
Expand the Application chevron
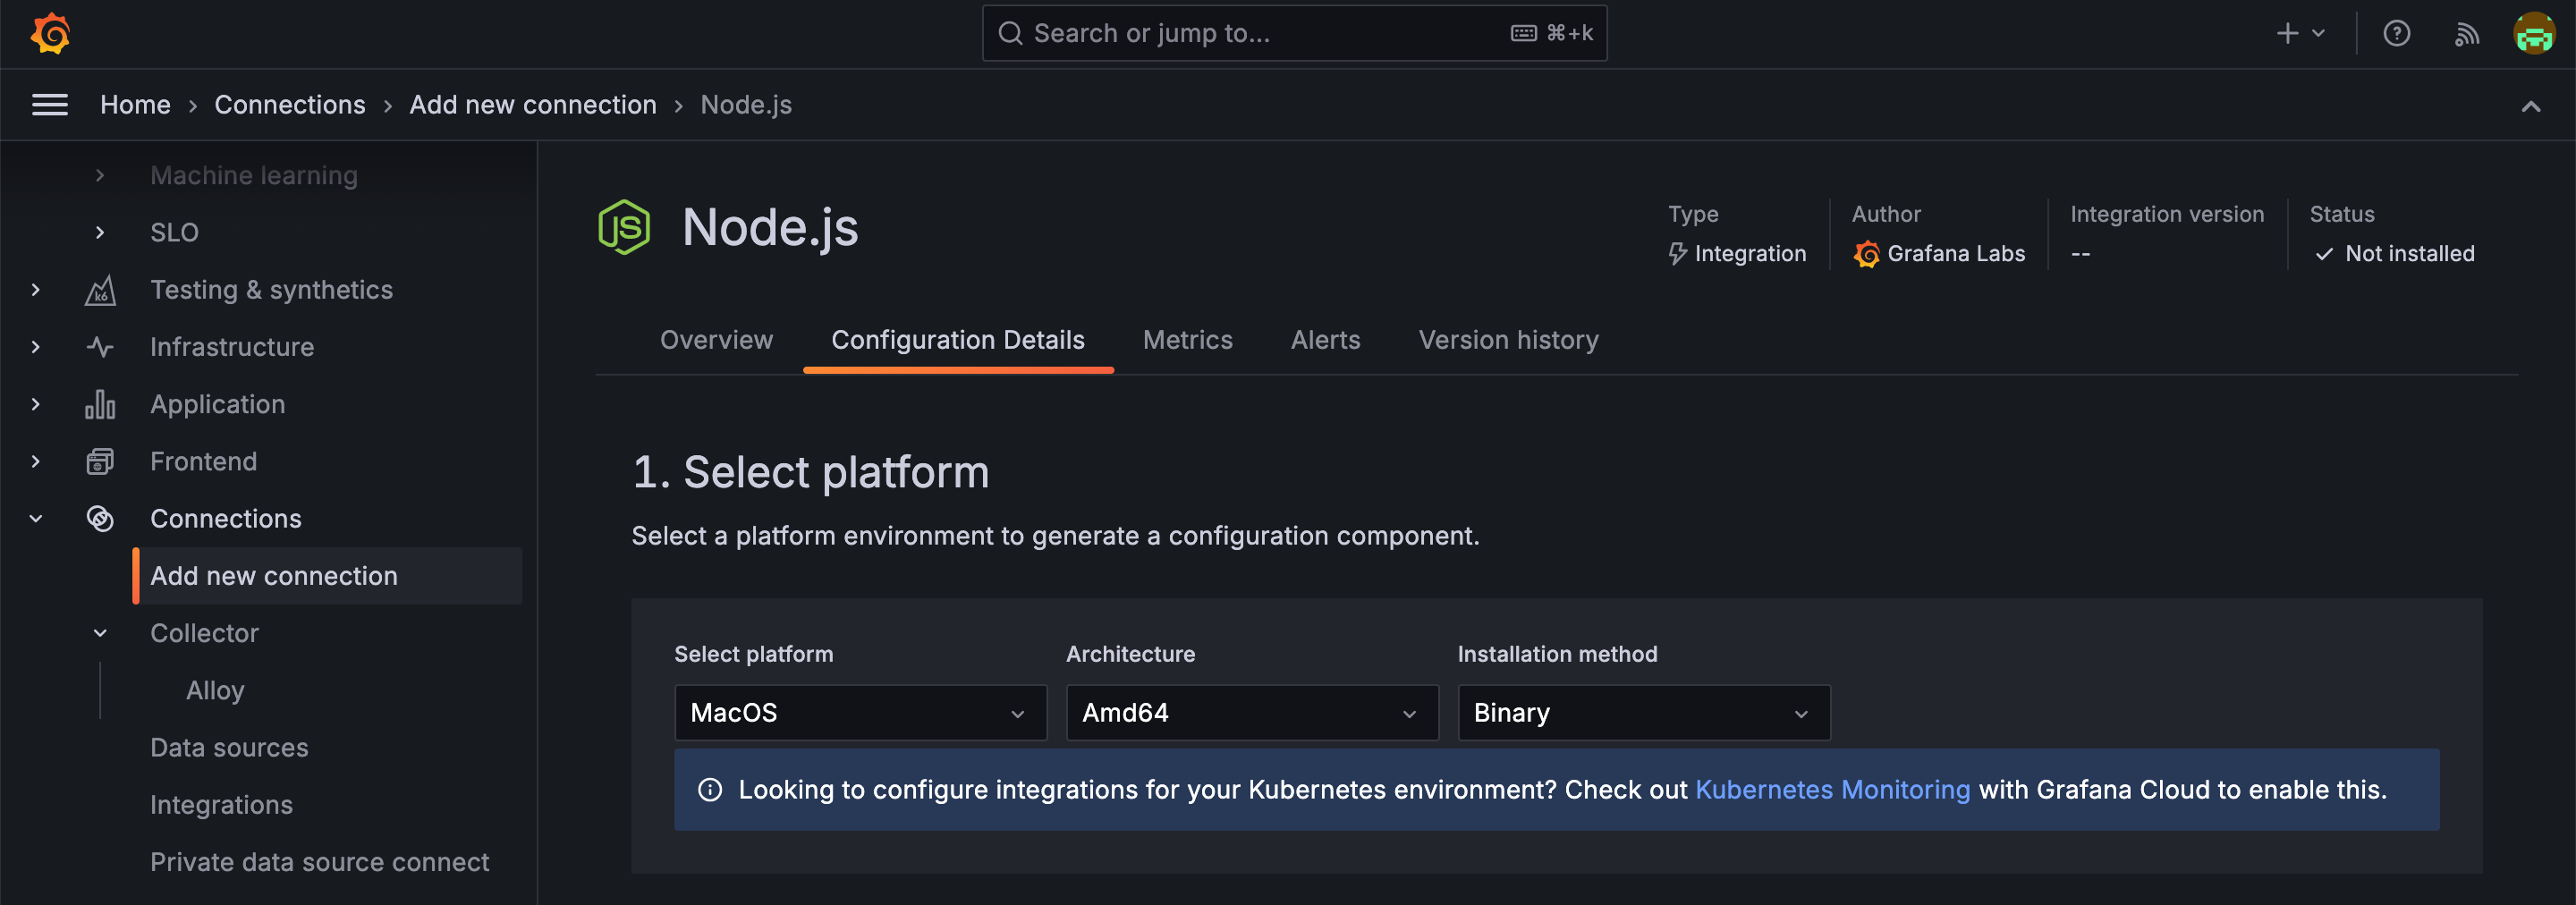36,404
